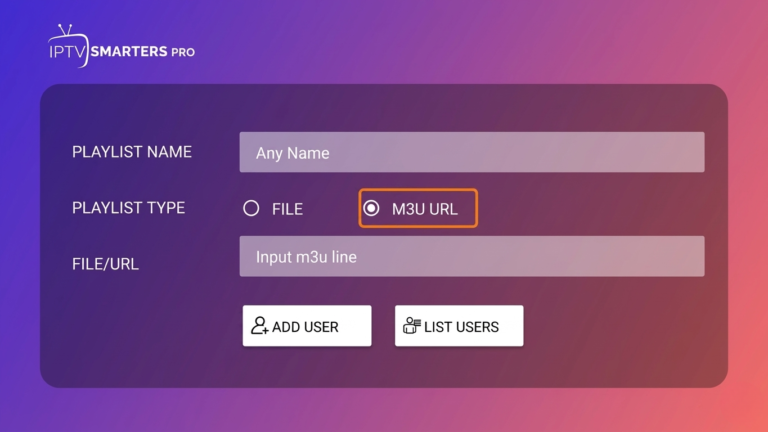Click the Input m3u line field

472,257
